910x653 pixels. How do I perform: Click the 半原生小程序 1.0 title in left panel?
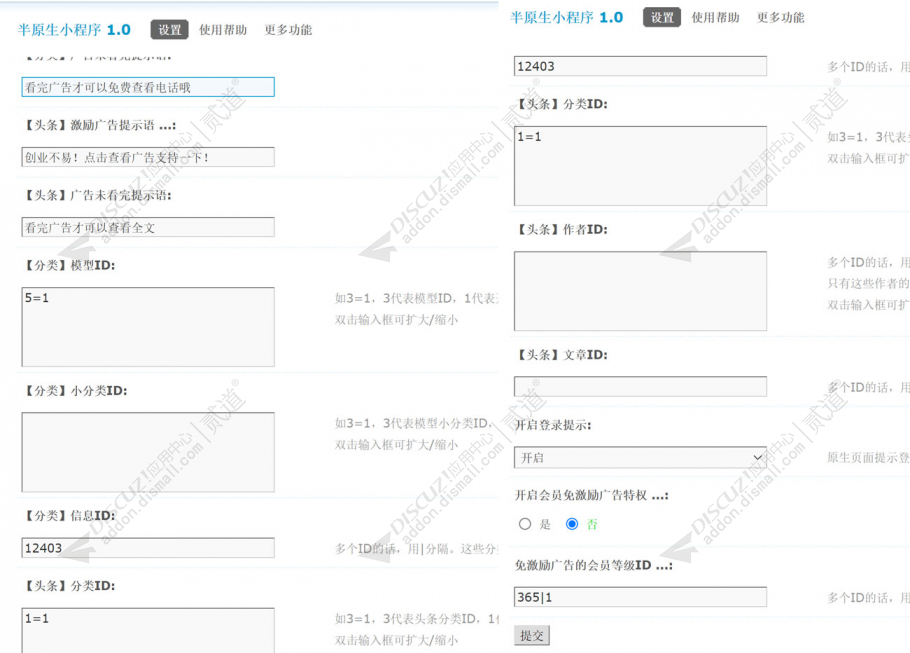point(74,30)
